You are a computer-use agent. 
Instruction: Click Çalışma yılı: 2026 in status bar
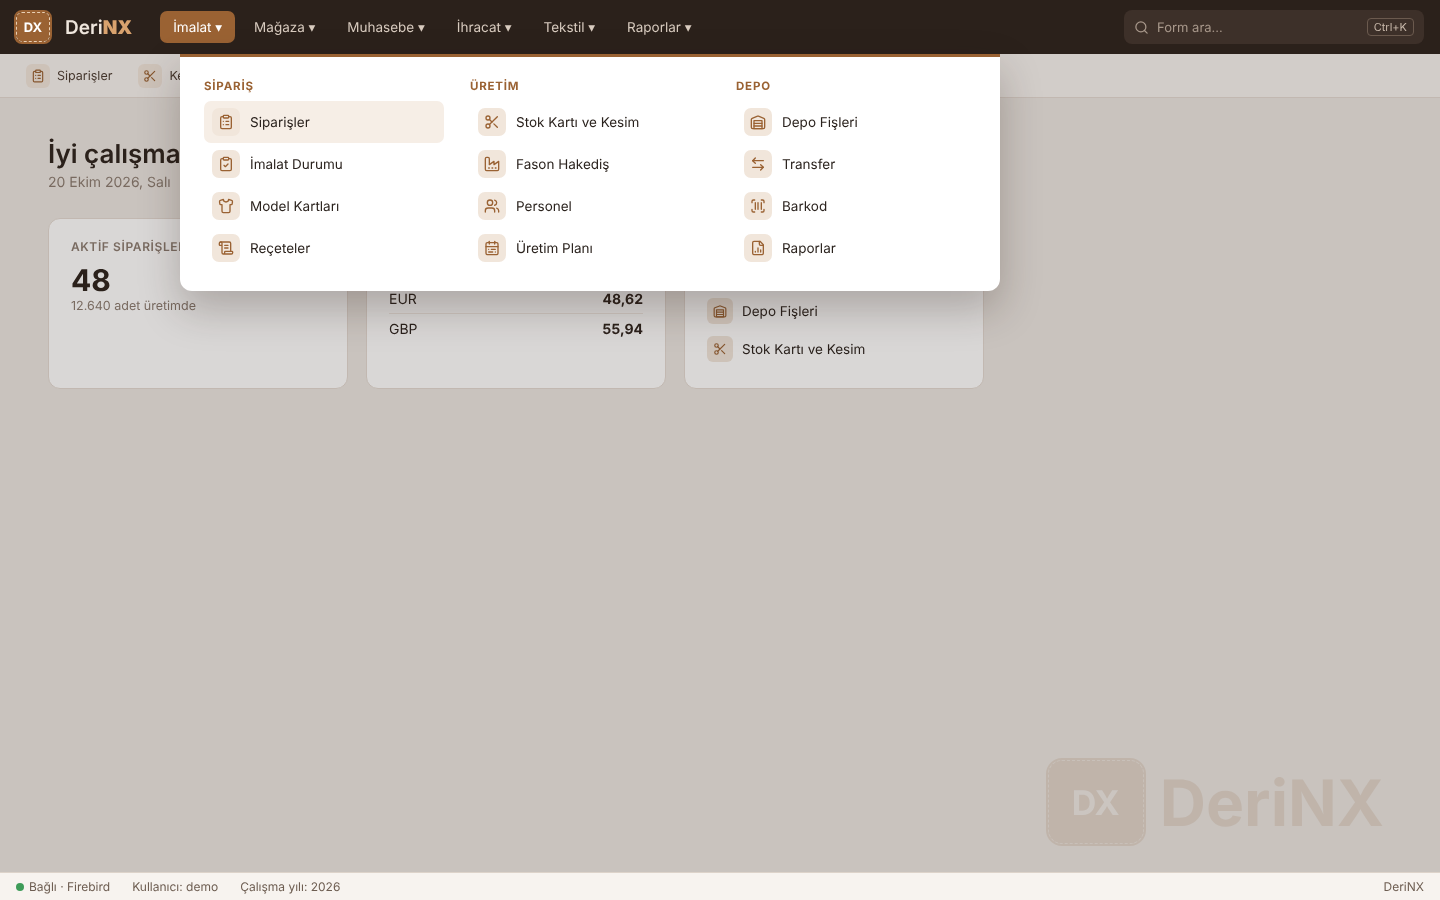point(290,887)
